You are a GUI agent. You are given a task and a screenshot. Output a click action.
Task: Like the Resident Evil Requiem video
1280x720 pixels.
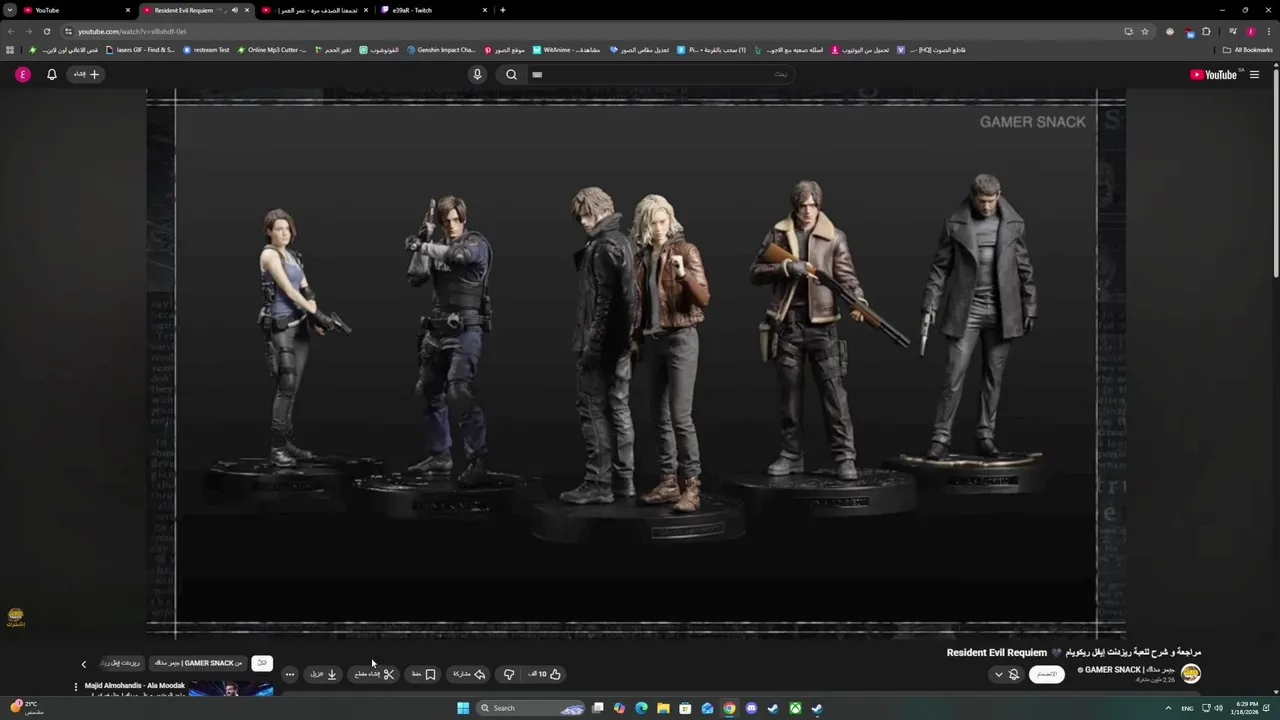[545, 674]
